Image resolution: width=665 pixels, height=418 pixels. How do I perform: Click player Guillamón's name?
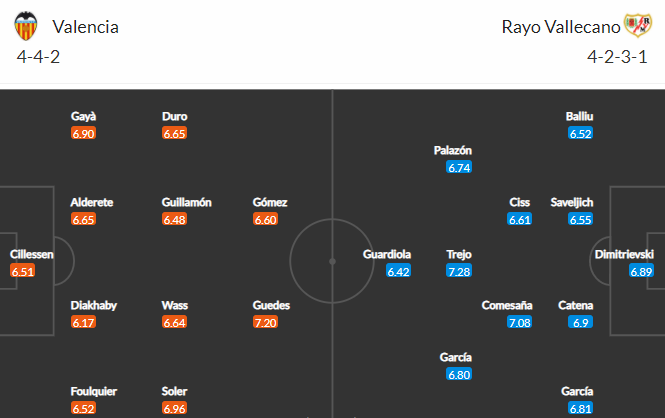coord(187,203)
